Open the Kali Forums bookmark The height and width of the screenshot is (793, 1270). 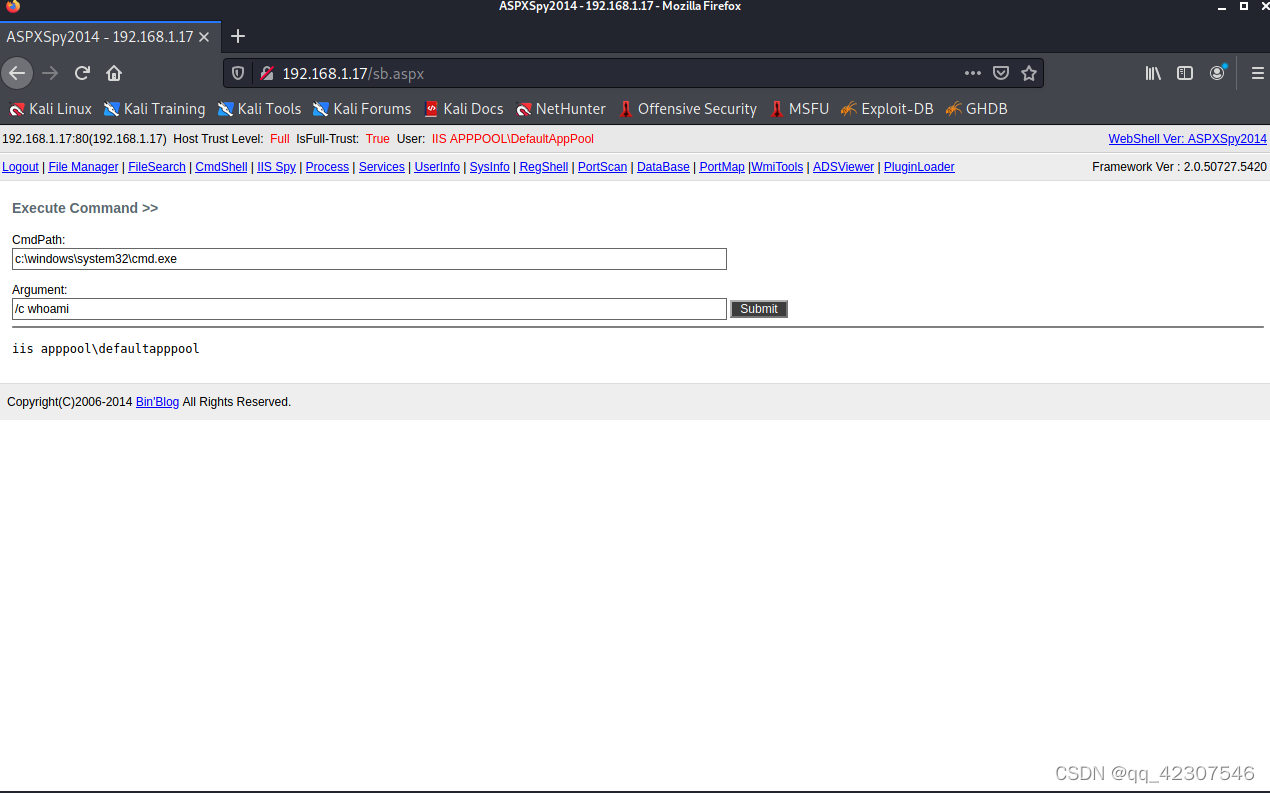pyautogui.click(x=362, y=109)
